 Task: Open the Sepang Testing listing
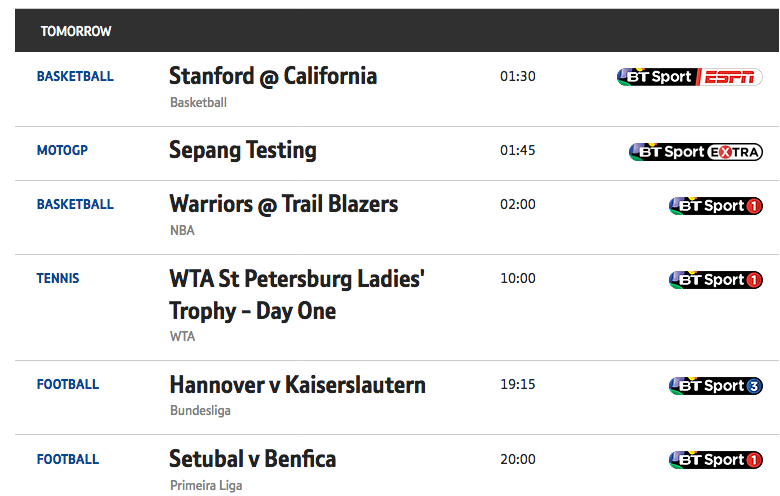[242, 150]
